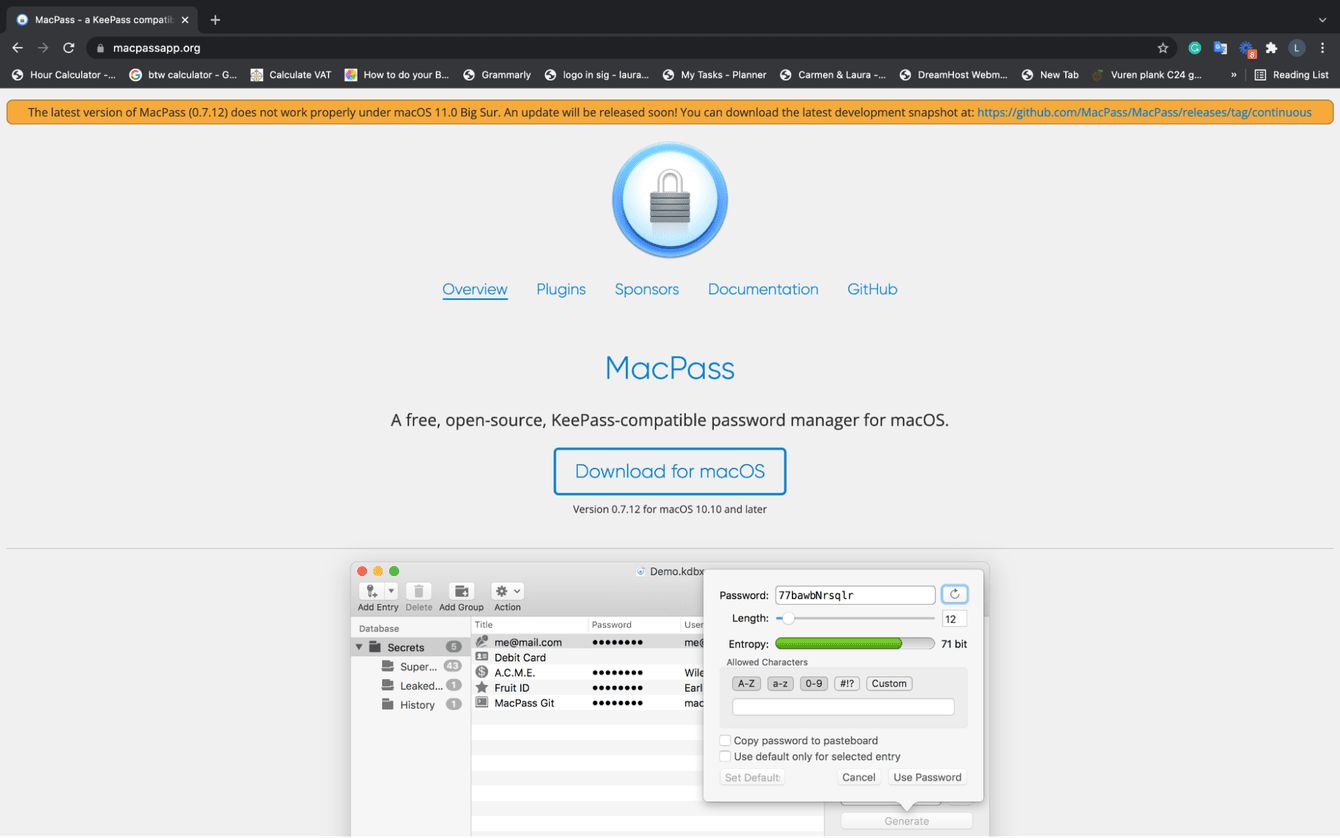The width and height of the screenshot is (1340, 838).
Task: Click the Generate button
Action: click(907, 821)
